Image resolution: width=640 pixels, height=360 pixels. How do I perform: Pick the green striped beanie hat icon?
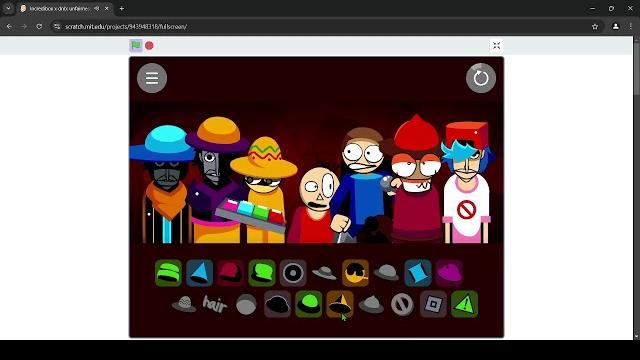click(168, 273)
